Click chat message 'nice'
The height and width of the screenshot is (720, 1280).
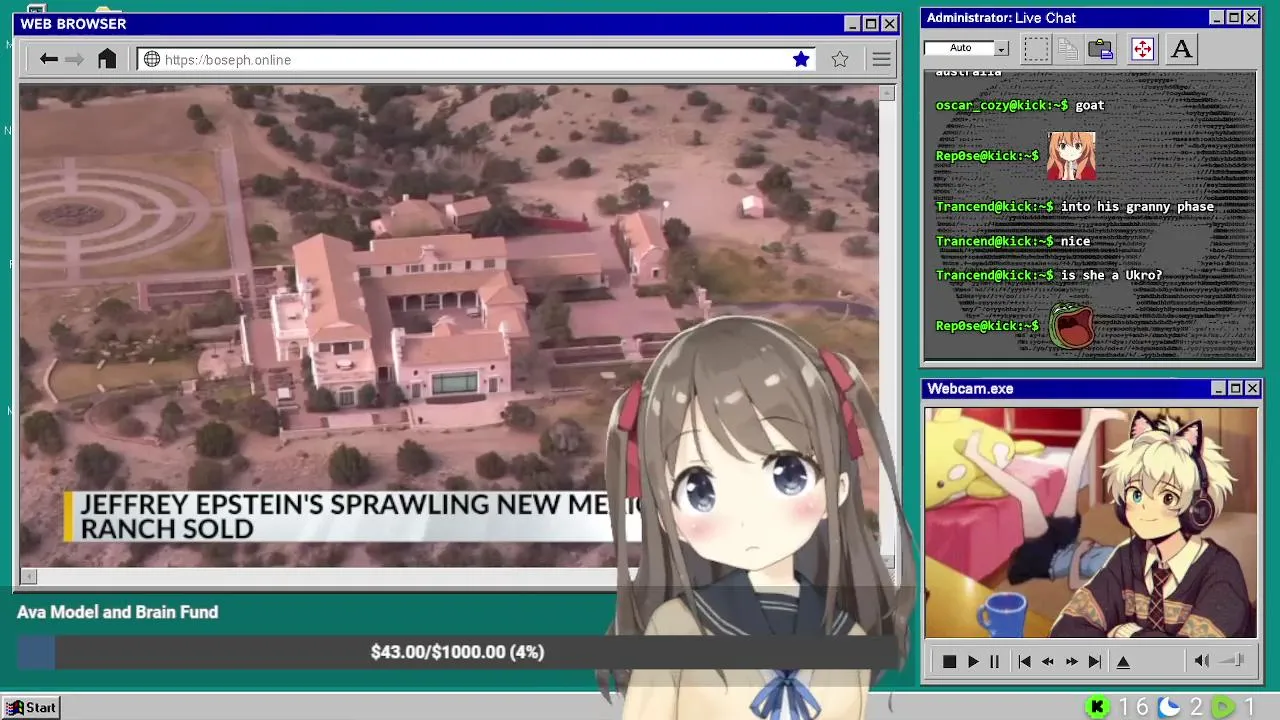(x=1076, y=241)
